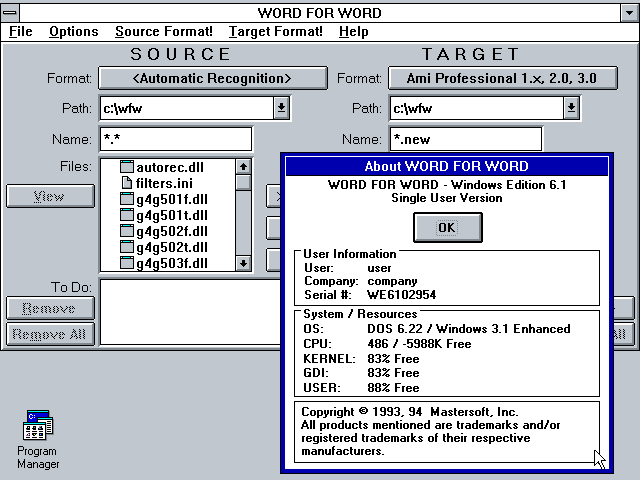640x480 pixels.
Task: Click OK in About WORD FOR WORD
Action: (447, 227)
